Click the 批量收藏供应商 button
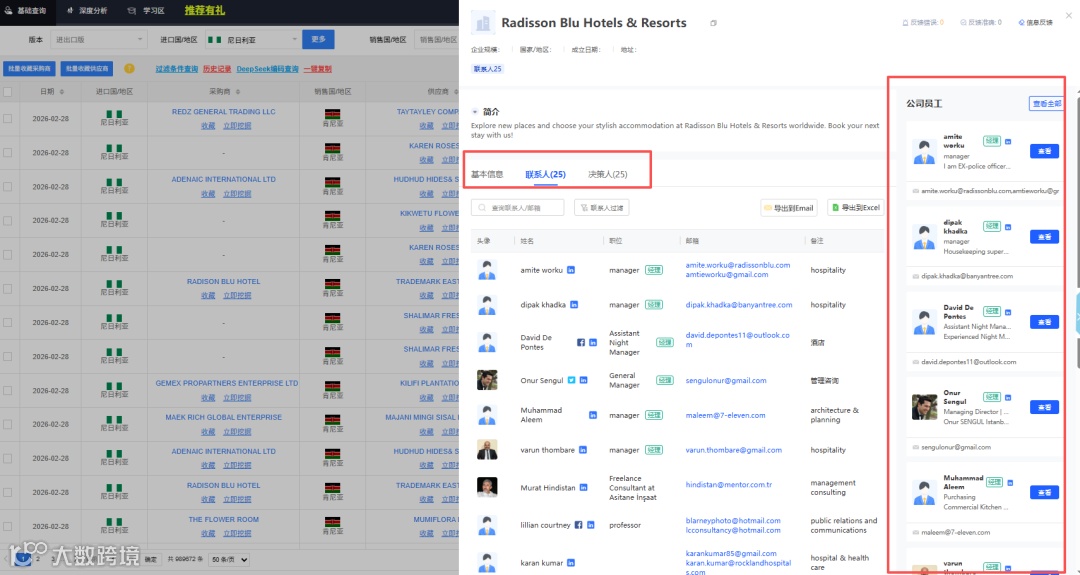The width and height of the screenshot is (1080, 575). click(x=87, y=69)
